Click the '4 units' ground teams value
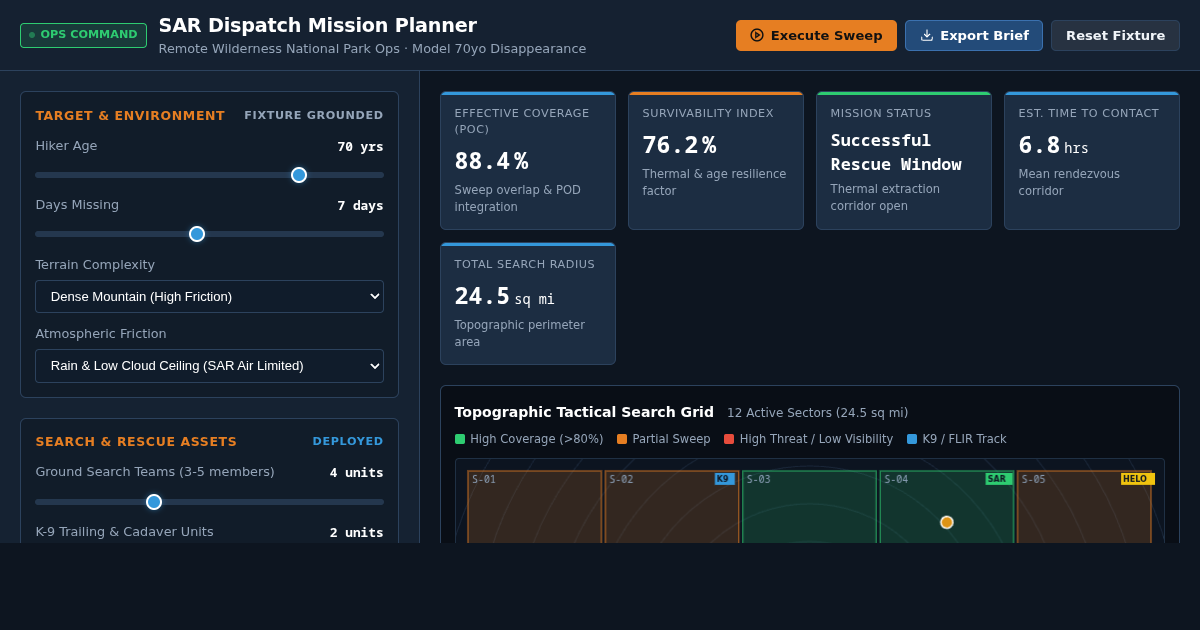Image resolution: width=1200 pixels, height=630 pixels. pyautogui.click(x=357, y=473)
